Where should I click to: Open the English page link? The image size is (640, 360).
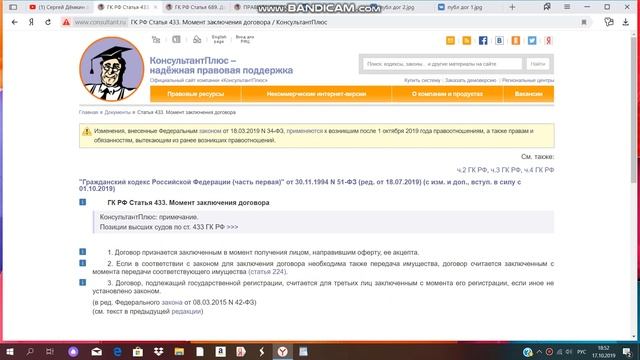tap(219, 39)
